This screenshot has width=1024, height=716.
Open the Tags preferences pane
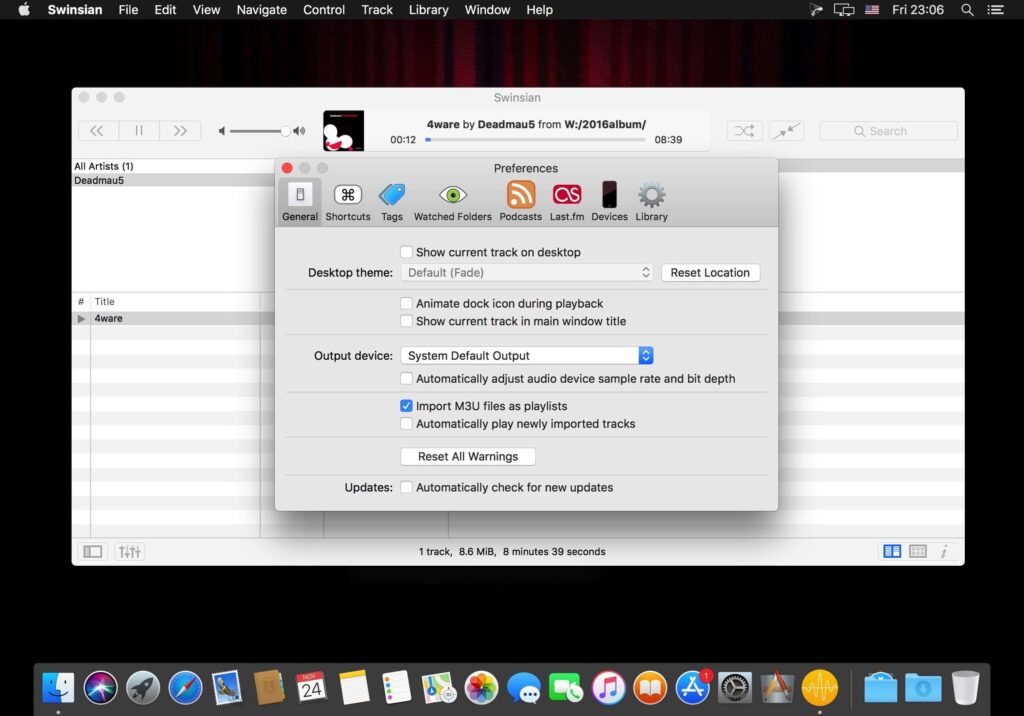pyautogui.click(x=392, y=201)
